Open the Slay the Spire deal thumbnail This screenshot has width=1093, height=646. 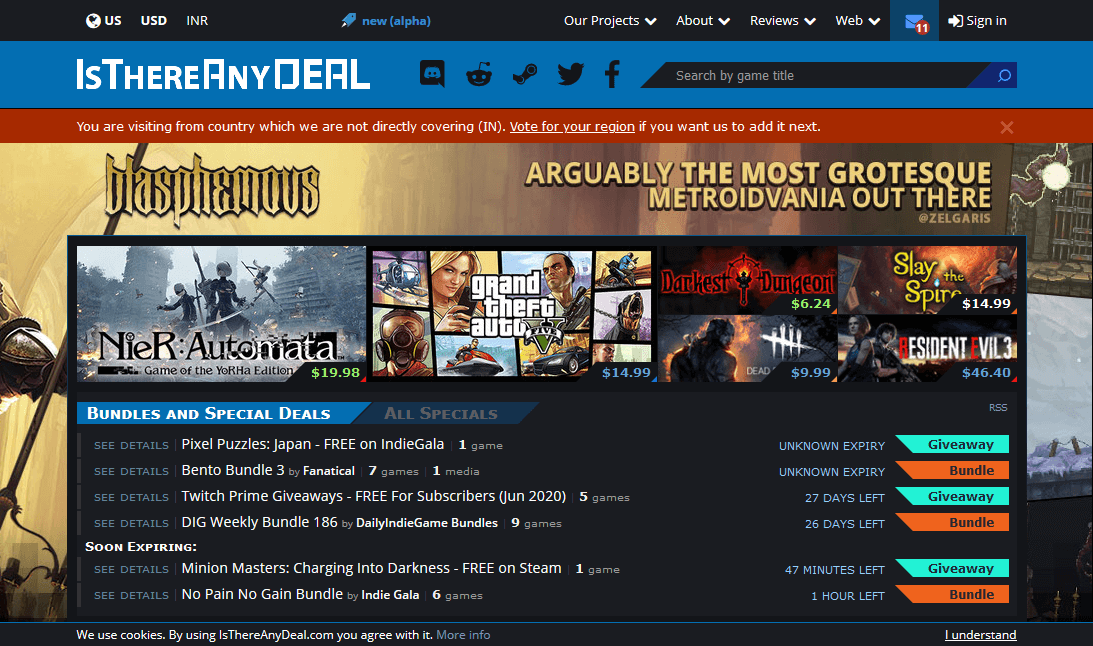click(x=927, y=279)
